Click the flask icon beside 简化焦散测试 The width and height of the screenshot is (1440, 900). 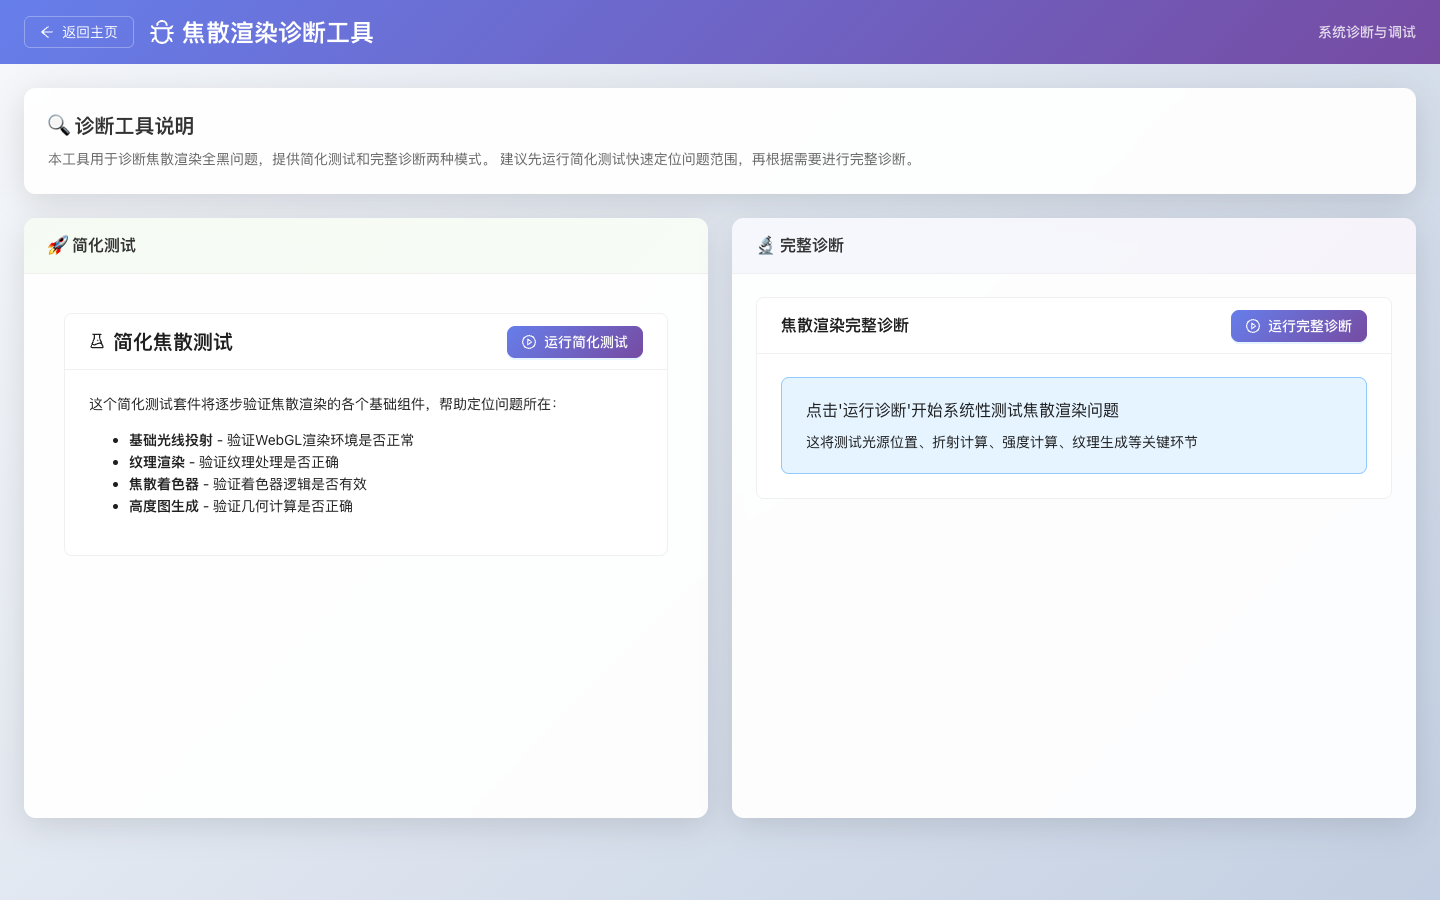tap(97, 342)
